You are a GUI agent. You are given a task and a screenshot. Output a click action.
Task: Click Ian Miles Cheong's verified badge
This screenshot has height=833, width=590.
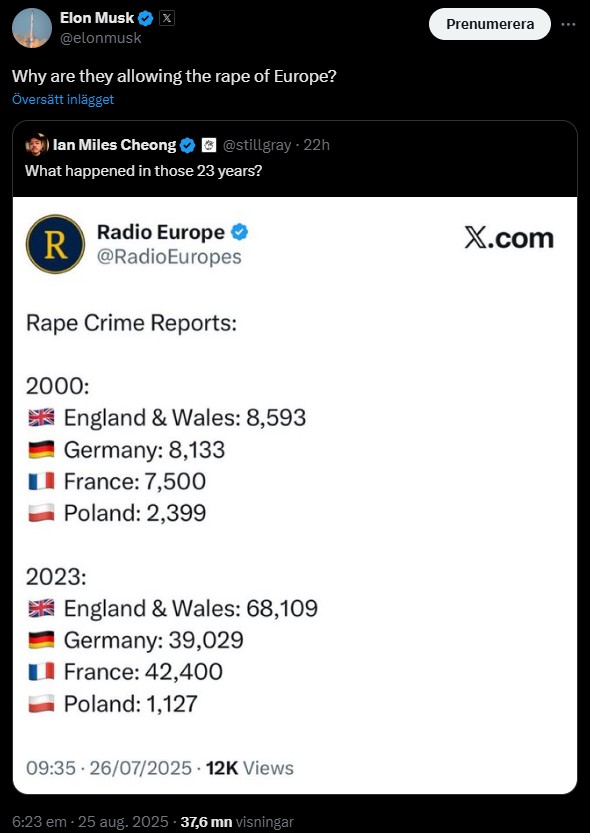[x=187, y=145]
